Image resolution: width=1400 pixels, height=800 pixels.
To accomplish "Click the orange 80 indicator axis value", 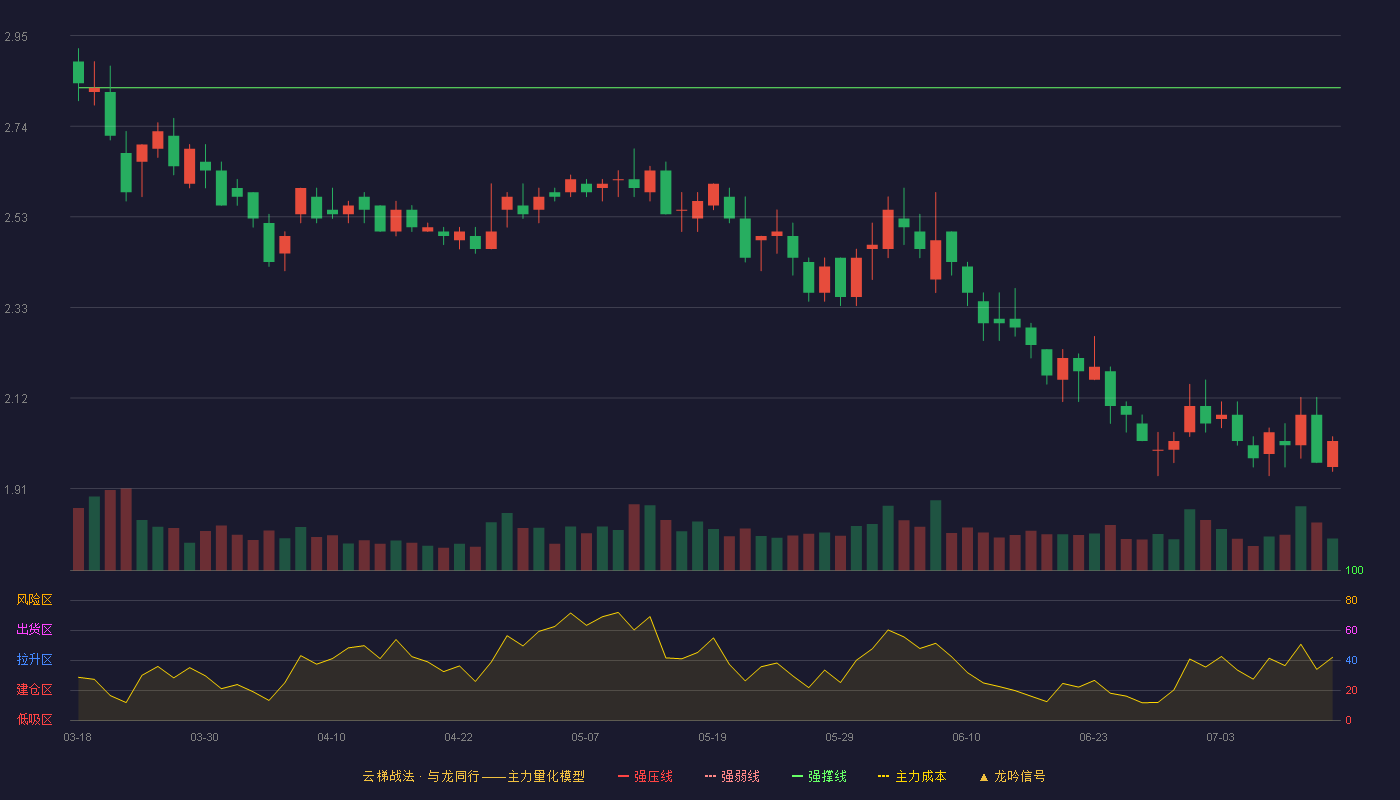I will coord(1351,600).
